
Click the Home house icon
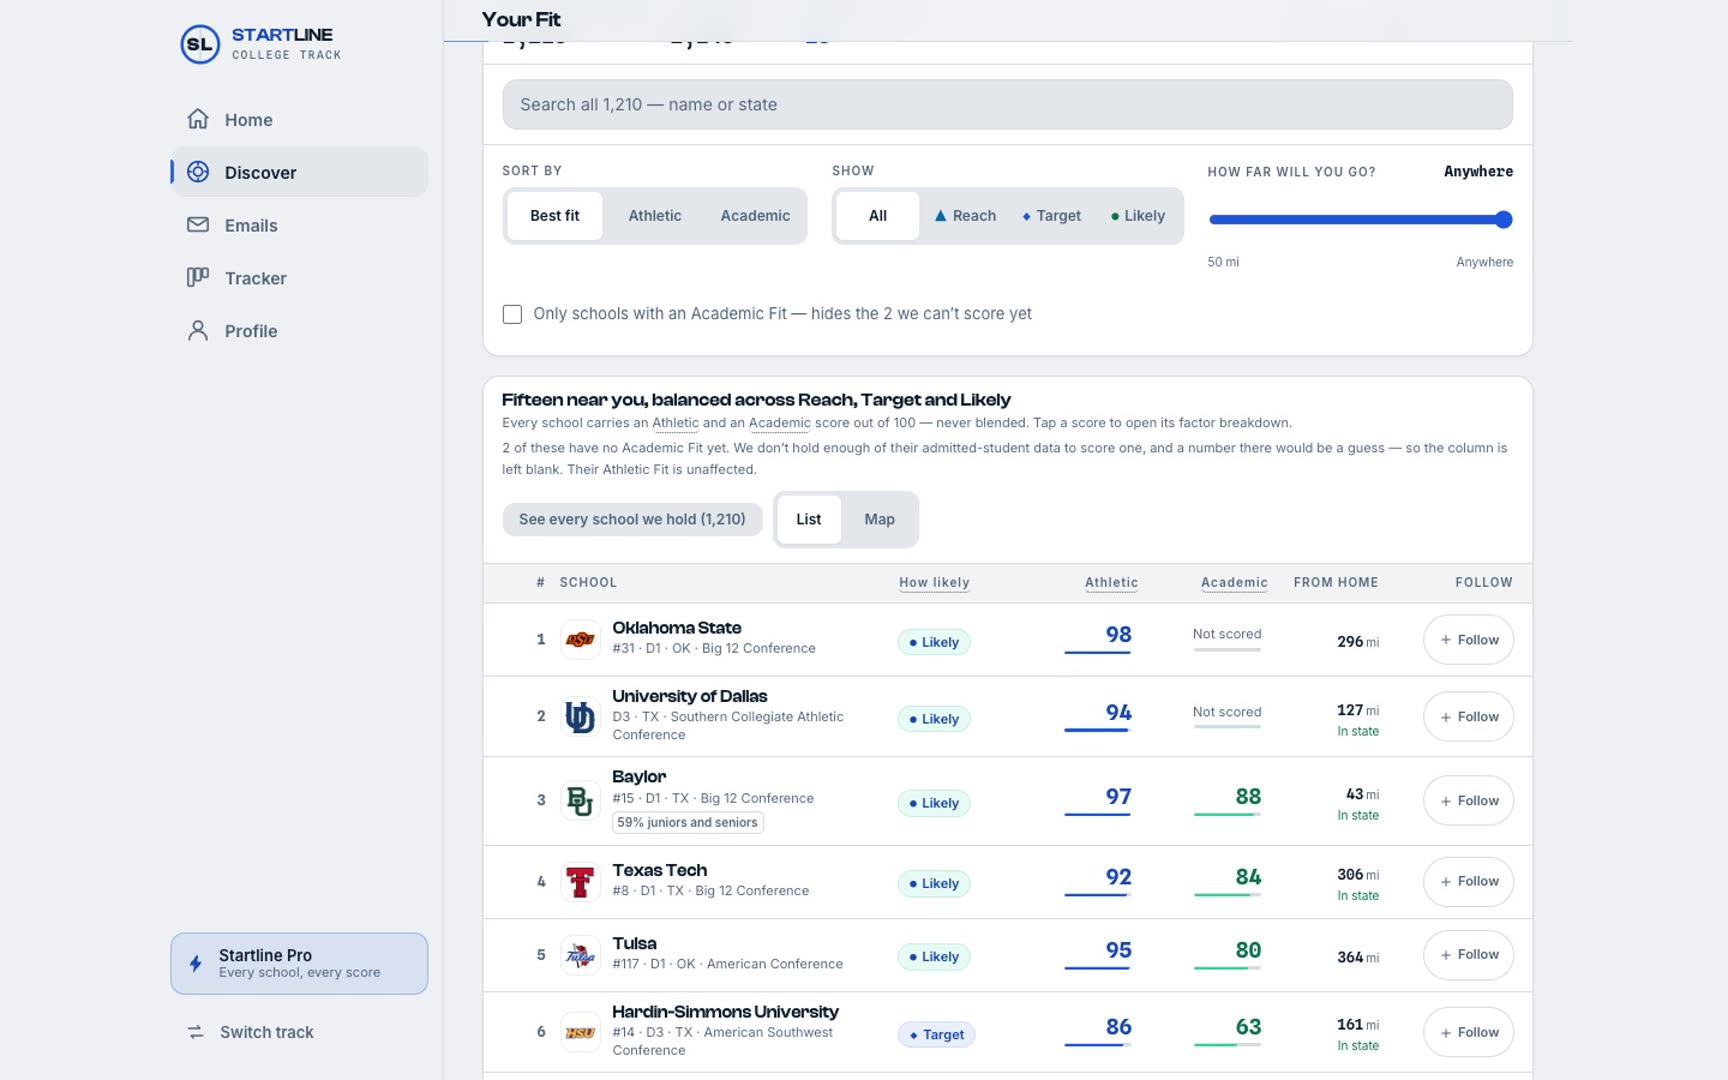pyautogui.click(x=198, y=119)
